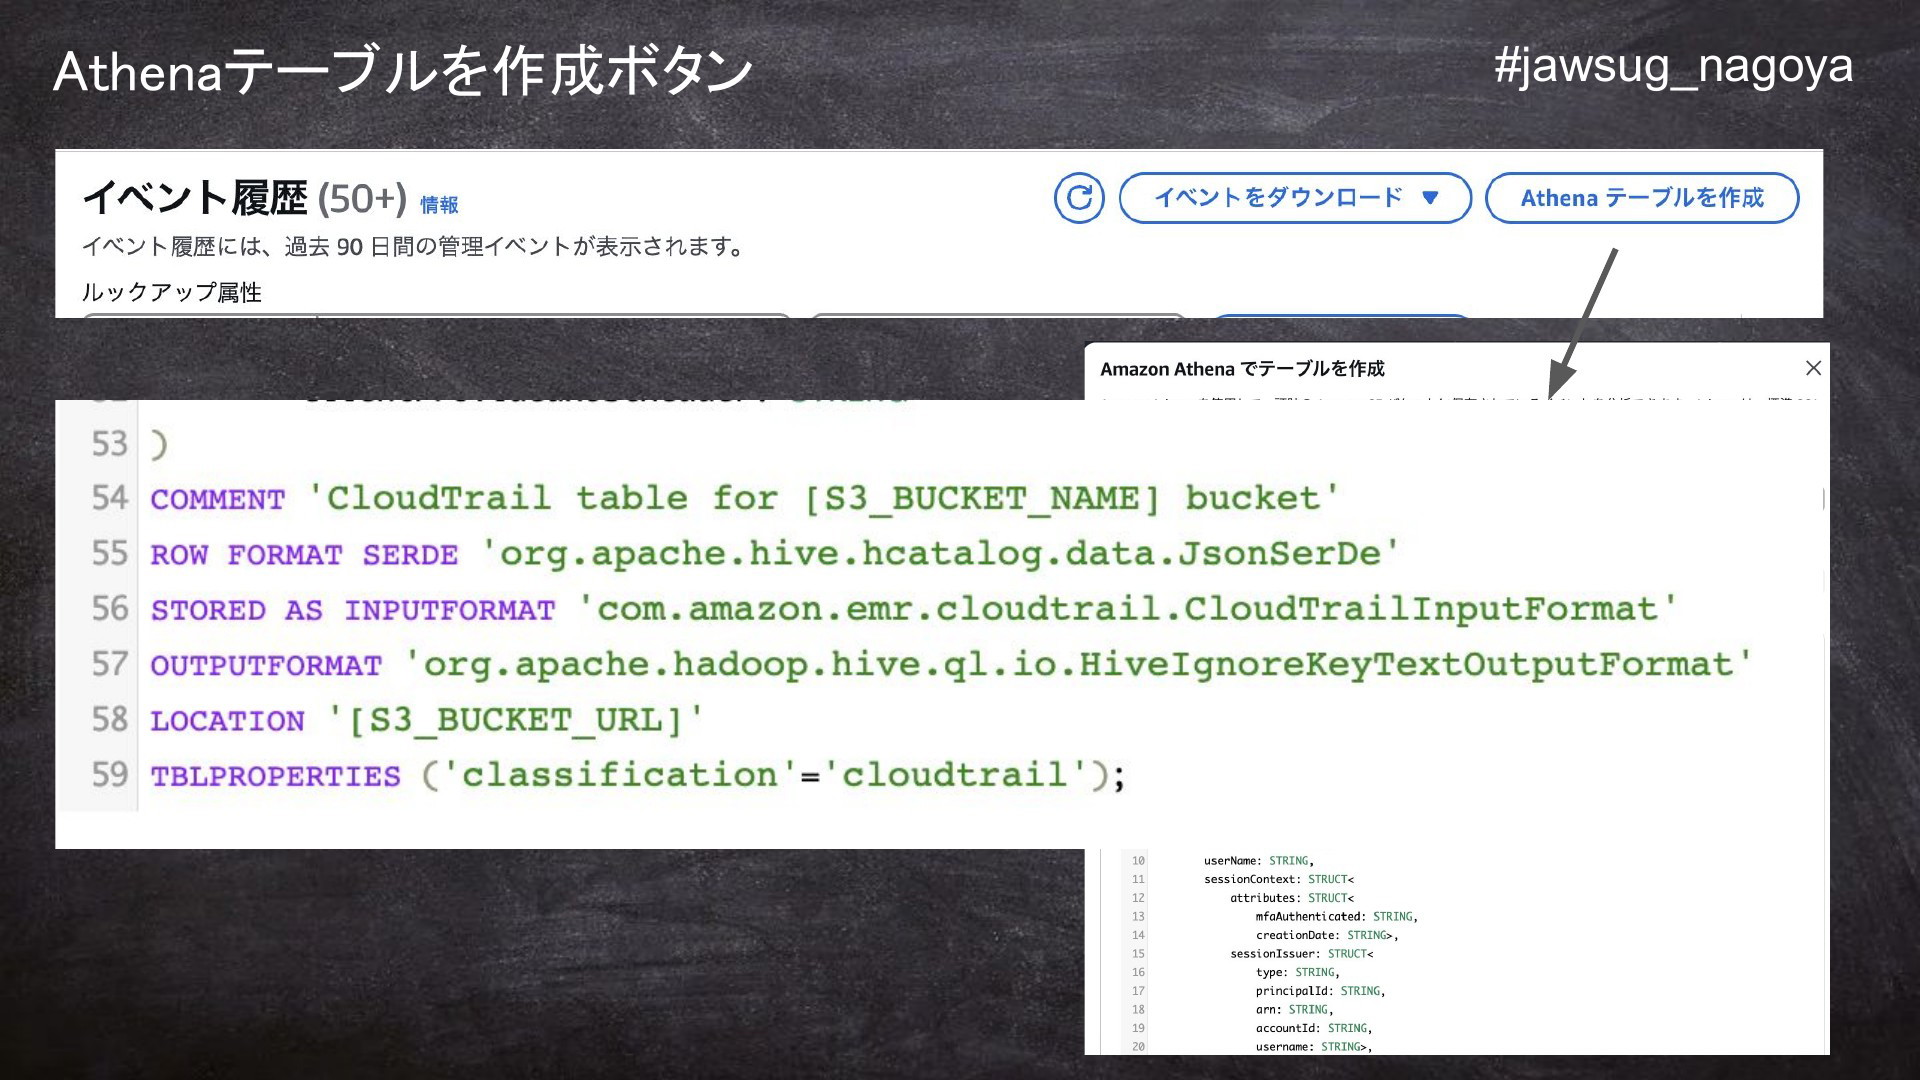Click the sessionIssuer: STRUCT< line
1920x1080 pixels.
(x=1301, y=954)
